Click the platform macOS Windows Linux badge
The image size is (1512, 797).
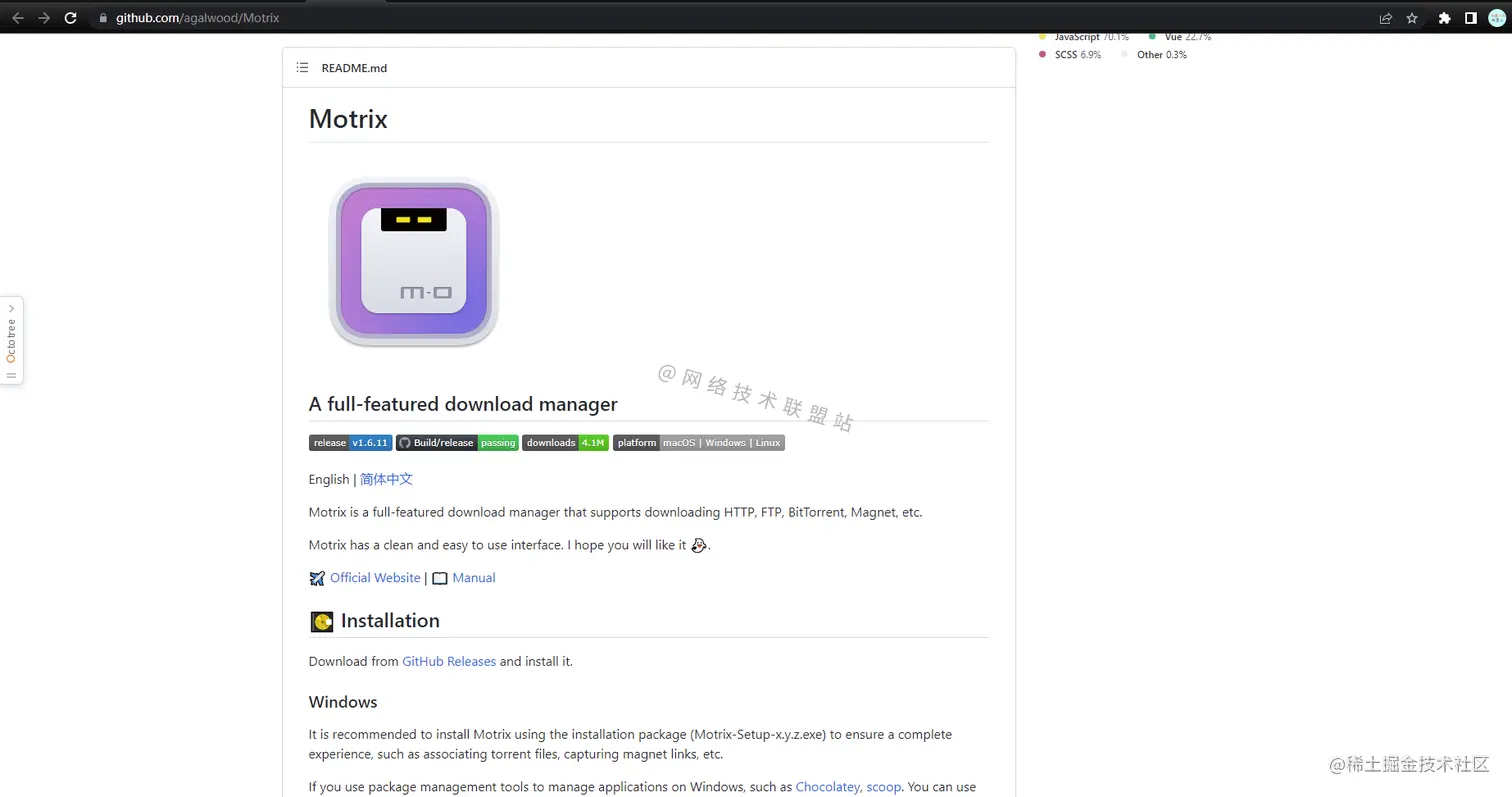coord(699,443)
